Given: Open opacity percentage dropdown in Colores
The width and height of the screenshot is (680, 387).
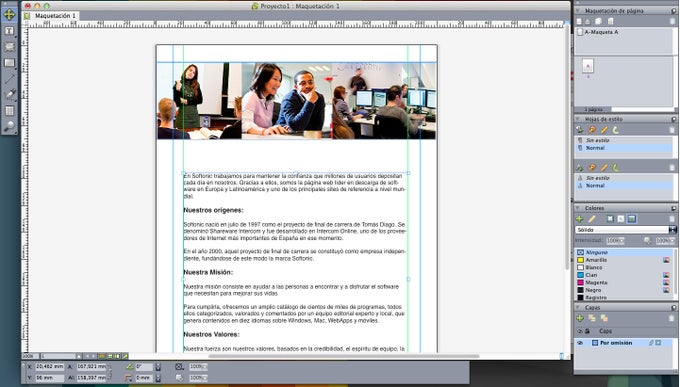Looking at the screenshot, I should (x=672, y=240).
